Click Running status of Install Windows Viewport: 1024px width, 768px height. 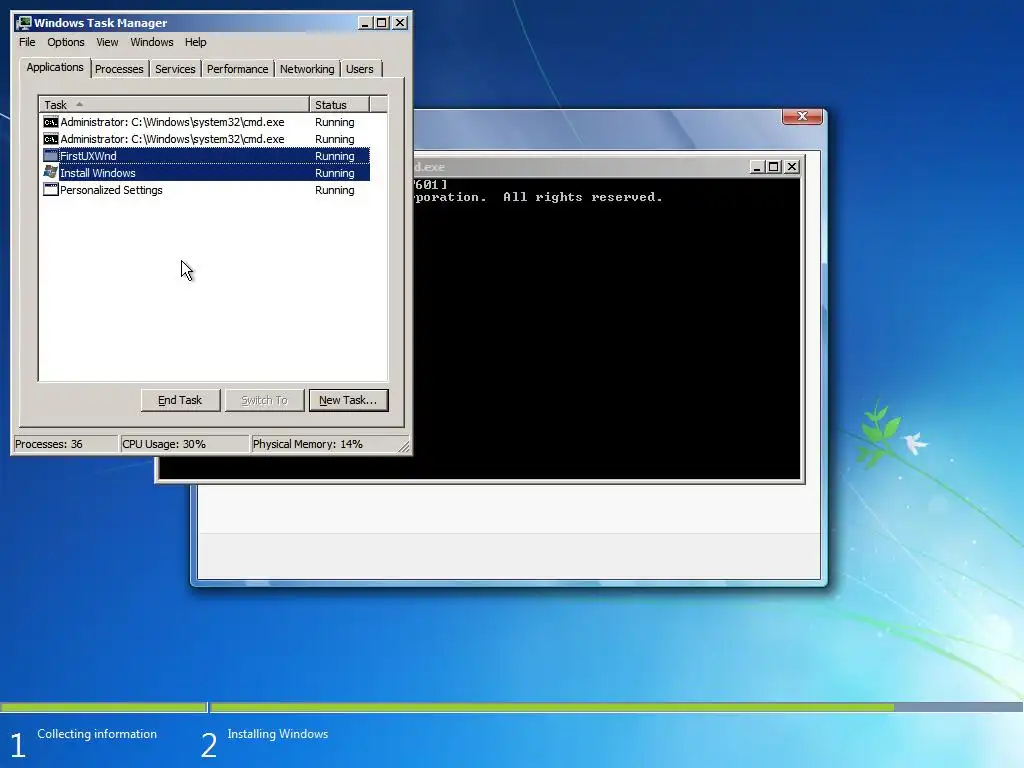pos(334,173)
